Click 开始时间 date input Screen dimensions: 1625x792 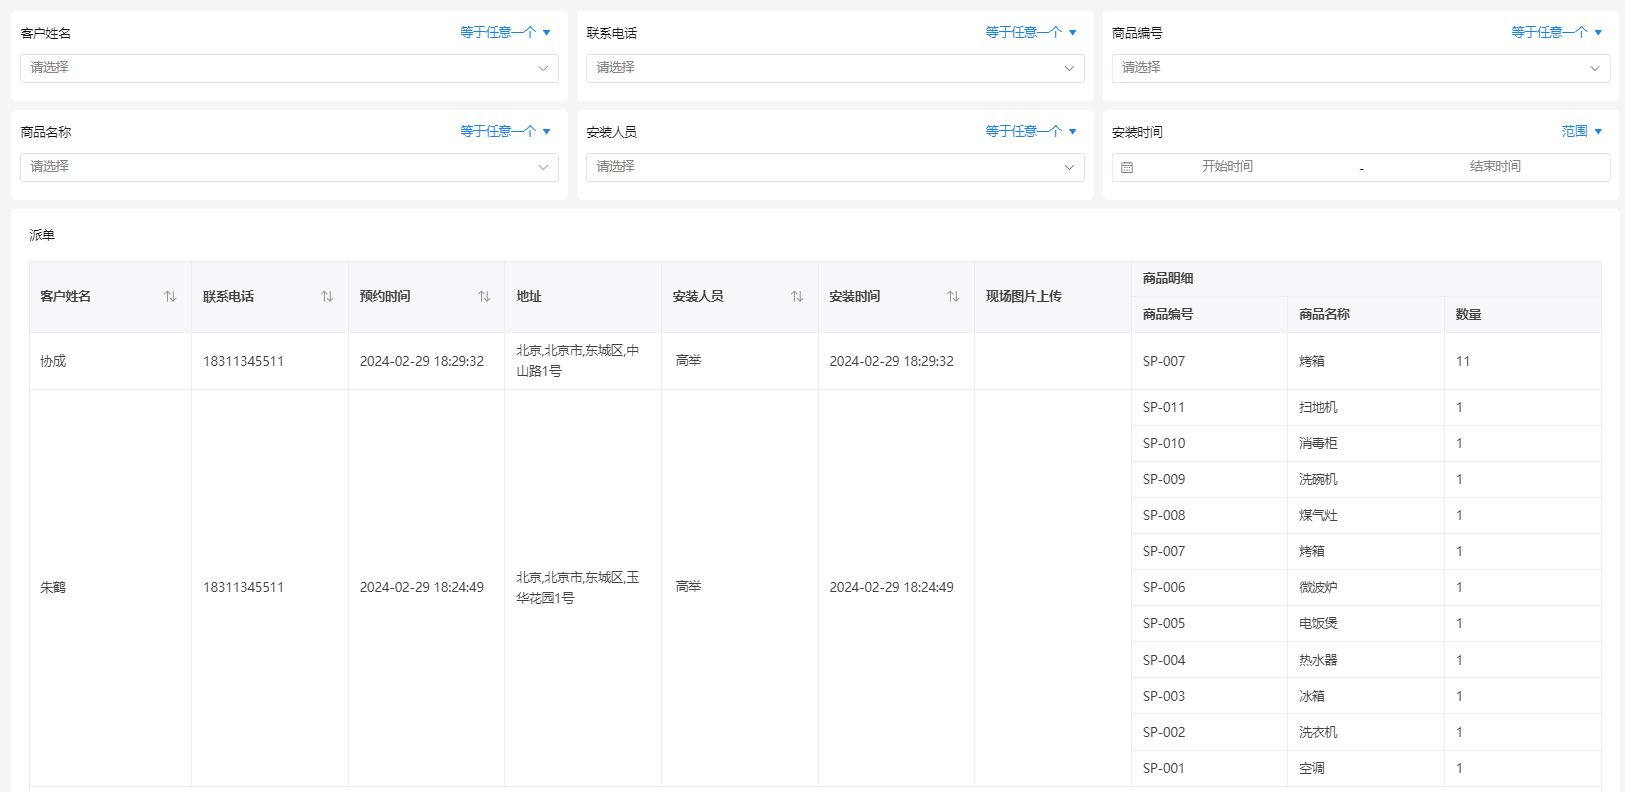point(1227,167)
